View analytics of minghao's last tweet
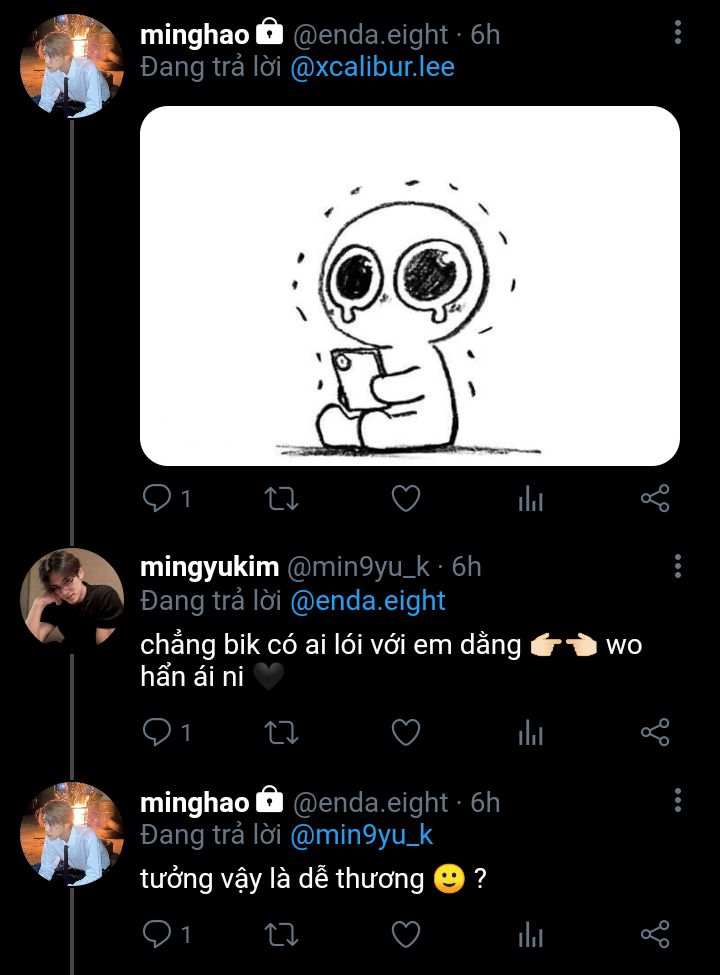Screen dimensions: 720x975 pos(530,935)
